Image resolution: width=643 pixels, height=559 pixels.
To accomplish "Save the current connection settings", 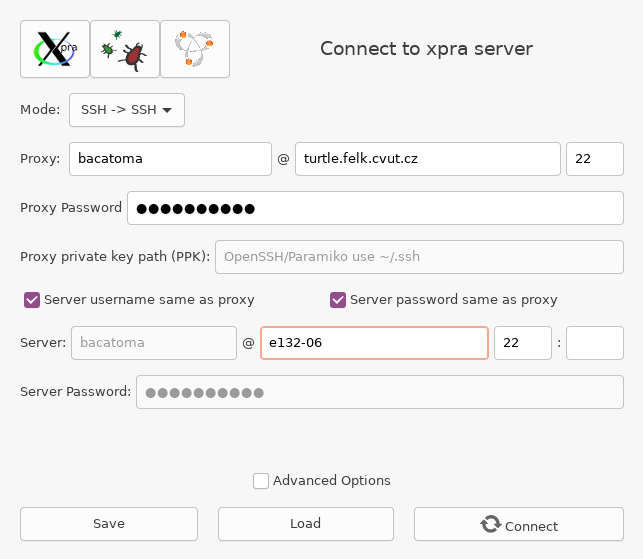I will coord(109,523).
